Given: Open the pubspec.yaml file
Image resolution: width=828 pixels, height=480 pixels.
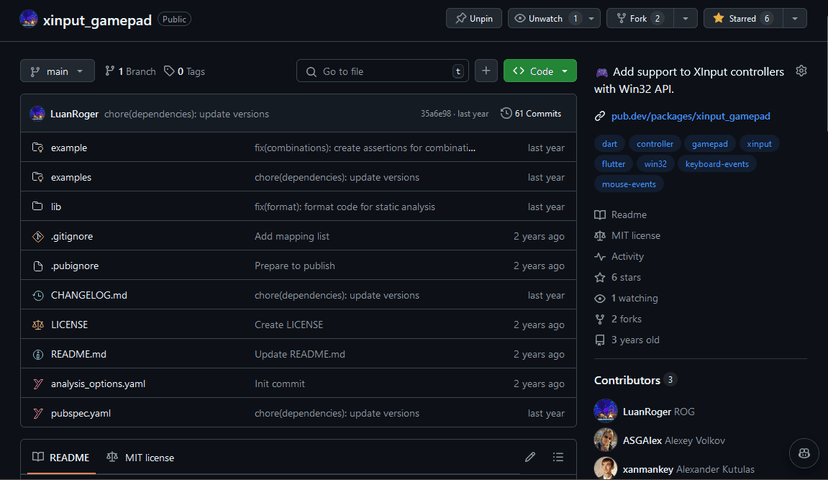Looking at the screenshot, I should pyautogui.click(x=80, y=413).
